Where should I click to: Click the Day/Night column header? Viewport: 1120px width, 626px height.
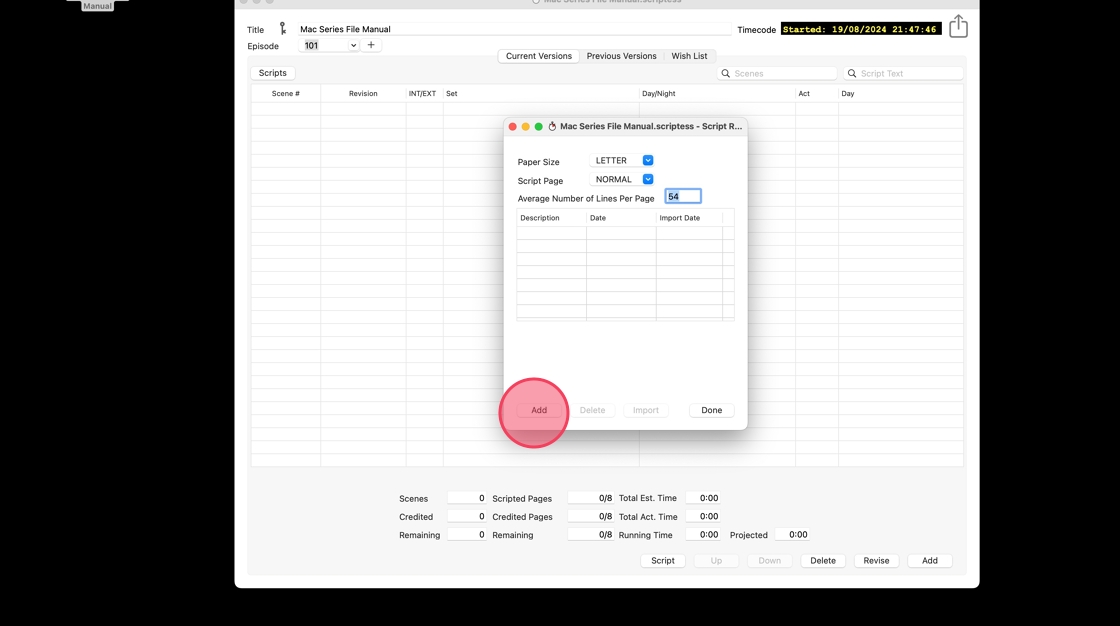tap(717, 94)
